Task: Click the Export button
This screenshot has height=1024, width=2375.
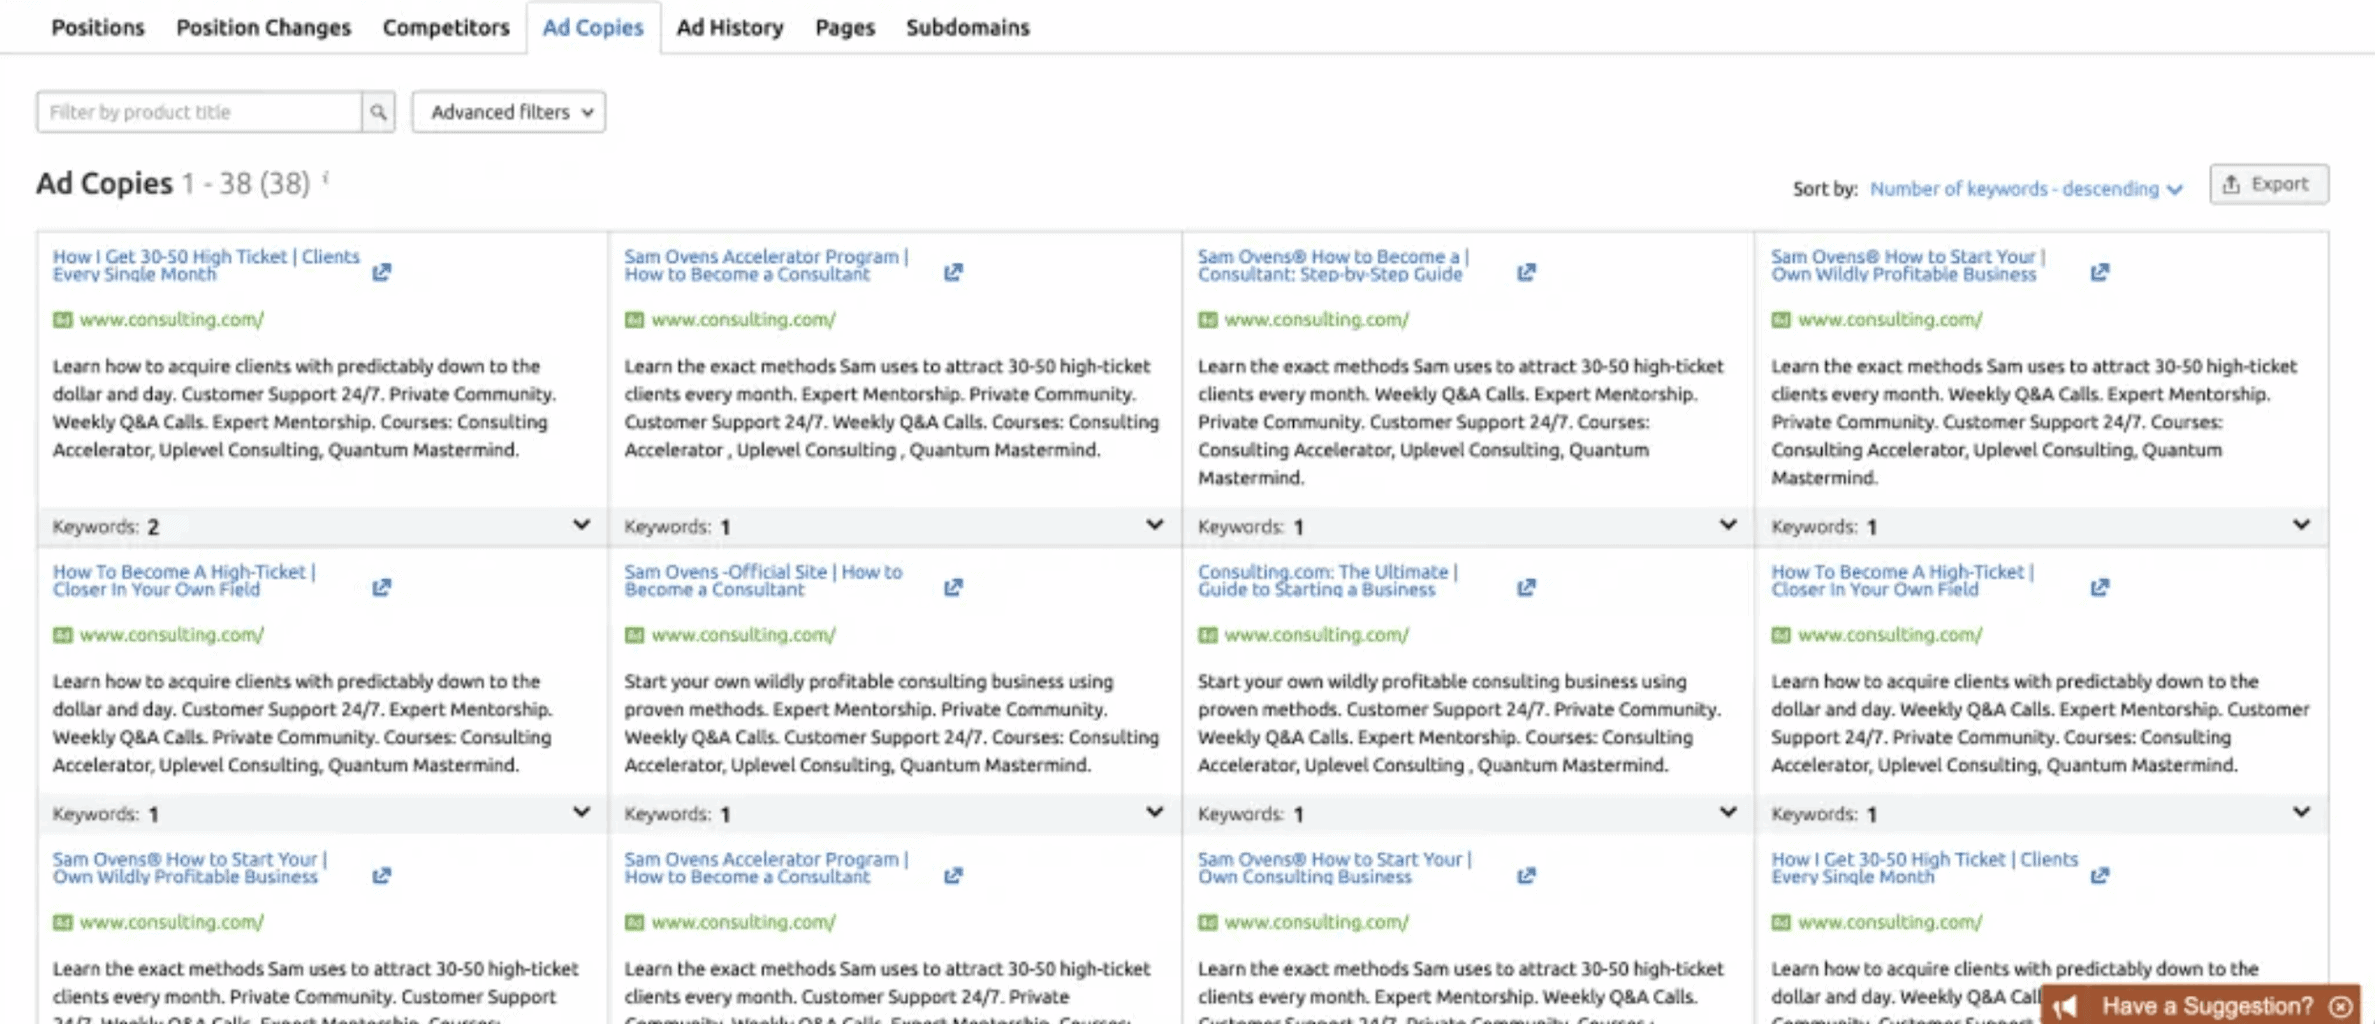Action: [2268, 184]
